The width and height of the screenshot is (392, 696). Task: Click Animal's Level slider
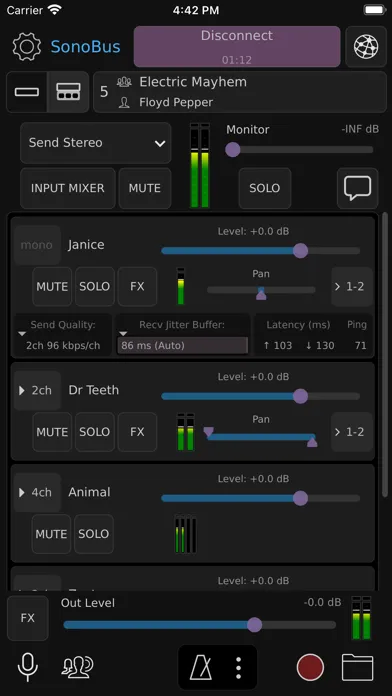(x=261, y=498)
